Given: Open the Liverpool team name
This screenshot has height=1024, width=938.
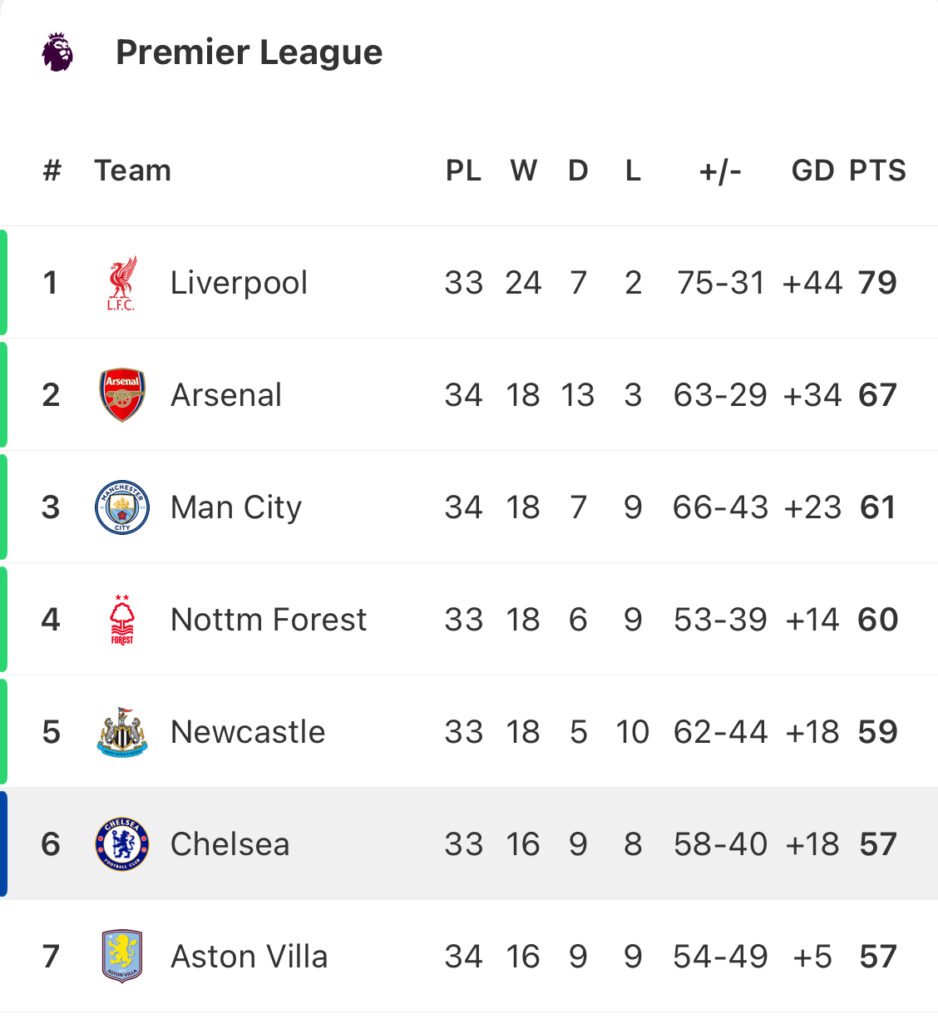Looking at the screenshot, I should point(238,283).
